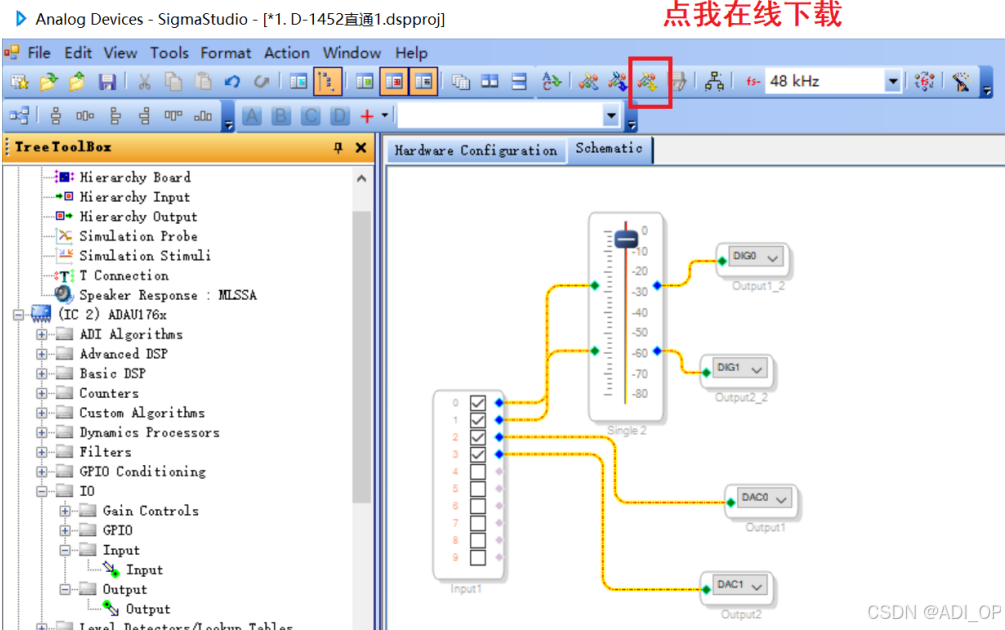
Task: Select the Output block tree item
Action: point(147,609)
